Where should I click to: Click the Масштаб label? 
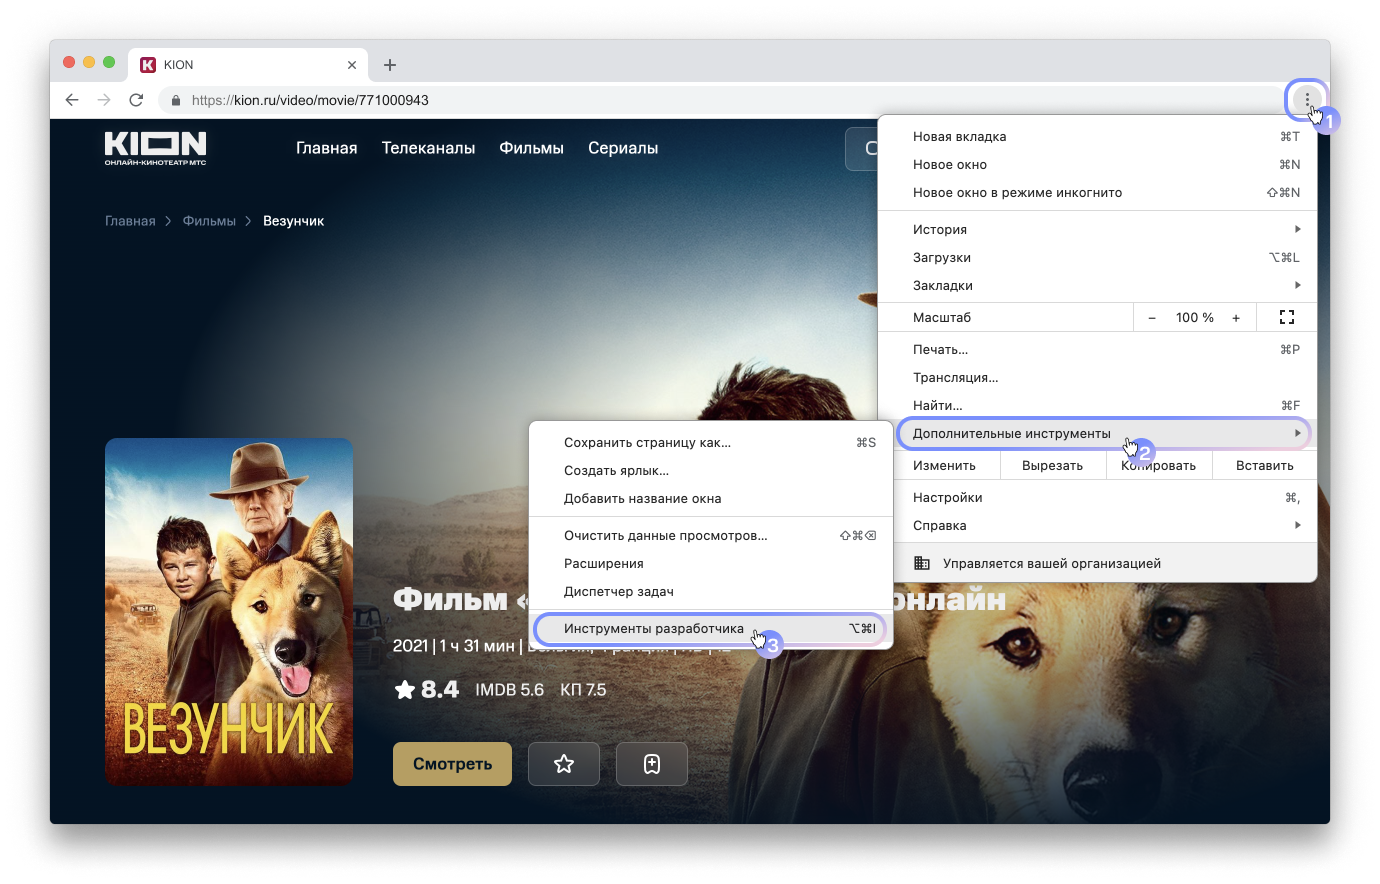point(942,318)
